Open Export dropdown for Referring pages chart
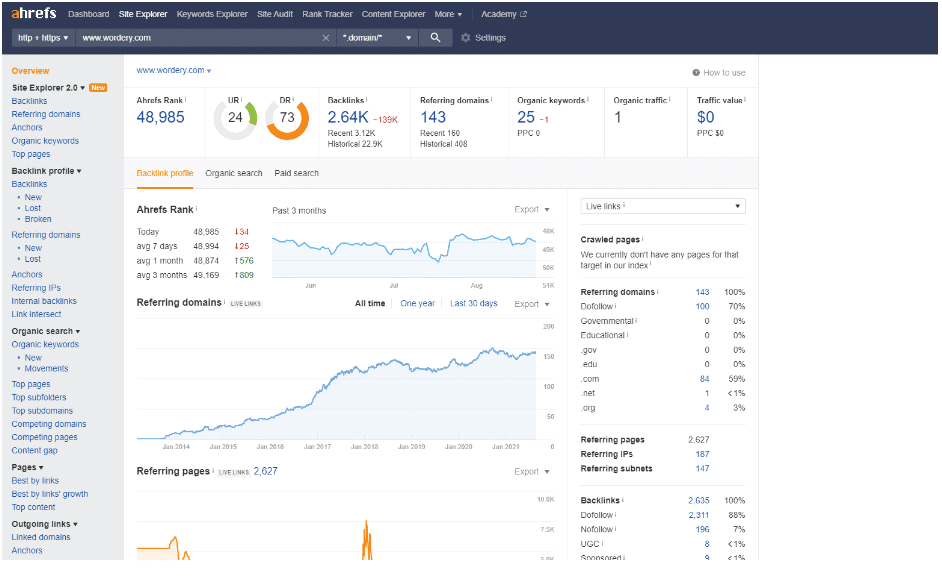Screen dimensions: 942x583 tap(532, 472)
